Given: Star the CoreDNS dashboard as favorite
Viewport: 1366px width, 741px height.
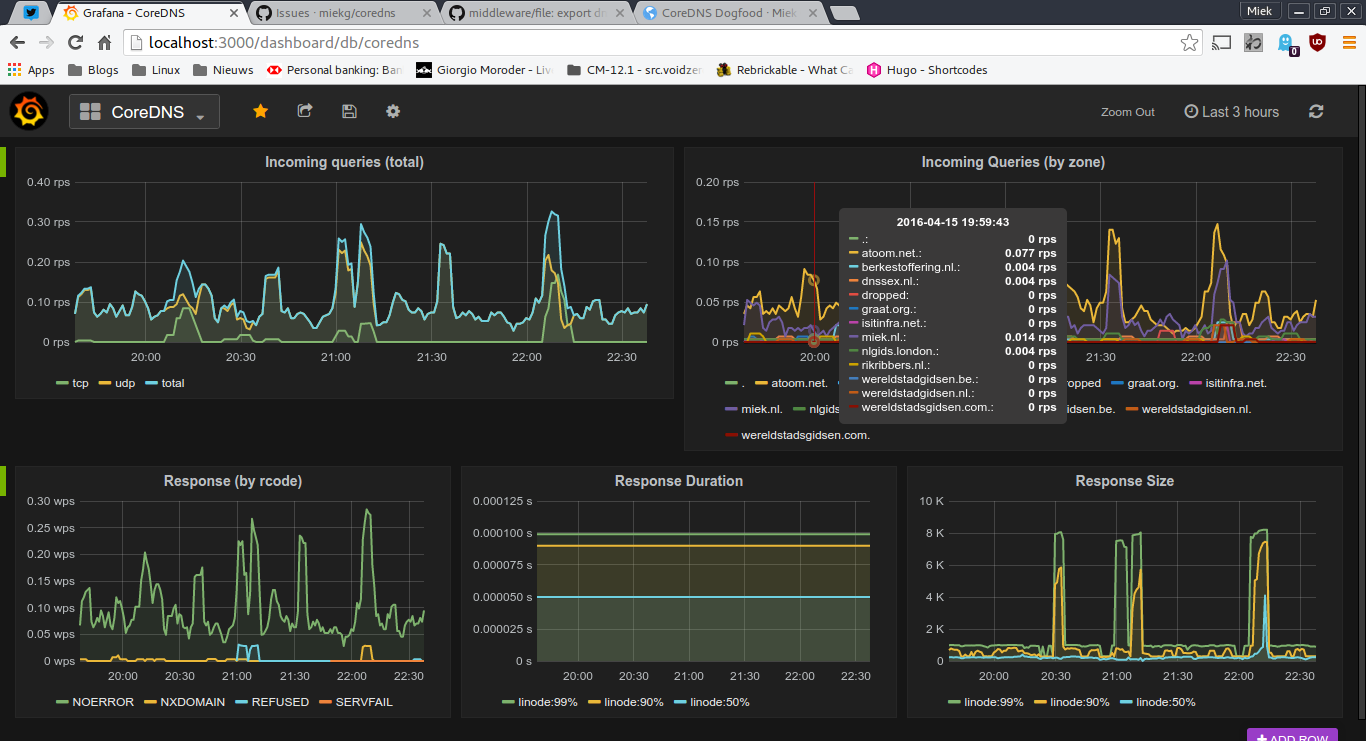Looking at the screenshot, I should pyautogui.click(x=260, y=111).
